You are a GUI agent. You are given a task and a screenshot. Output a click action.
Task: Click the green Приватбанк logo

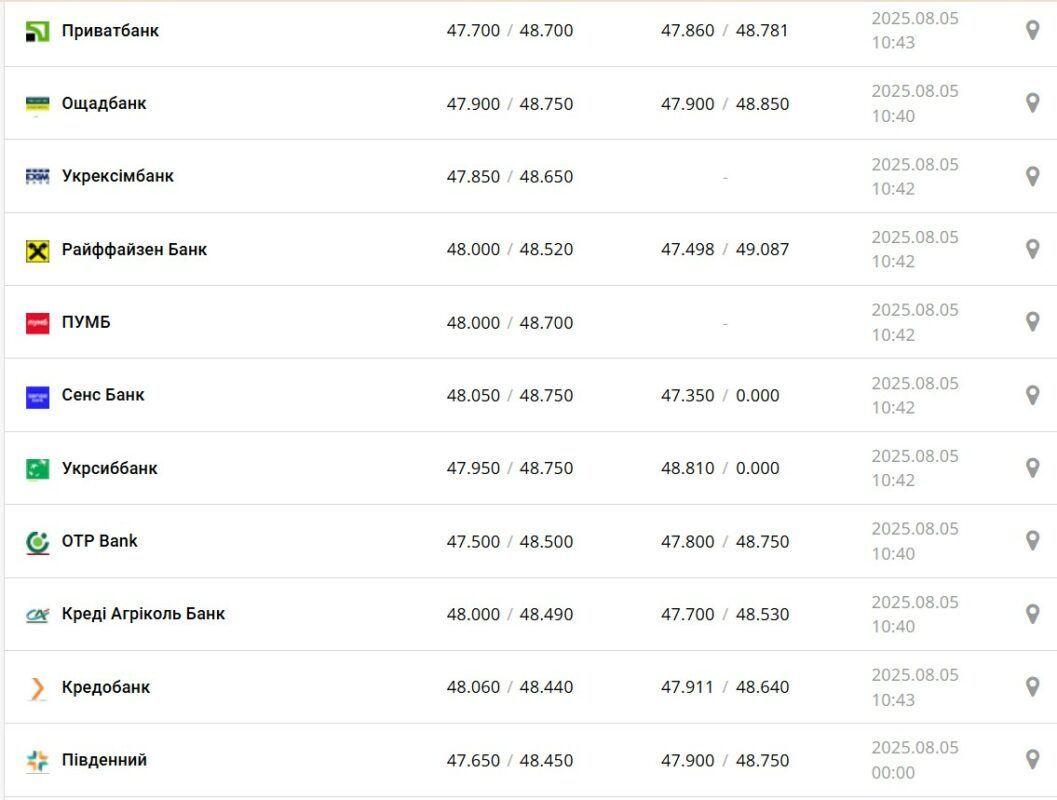(x=37, y=32)
